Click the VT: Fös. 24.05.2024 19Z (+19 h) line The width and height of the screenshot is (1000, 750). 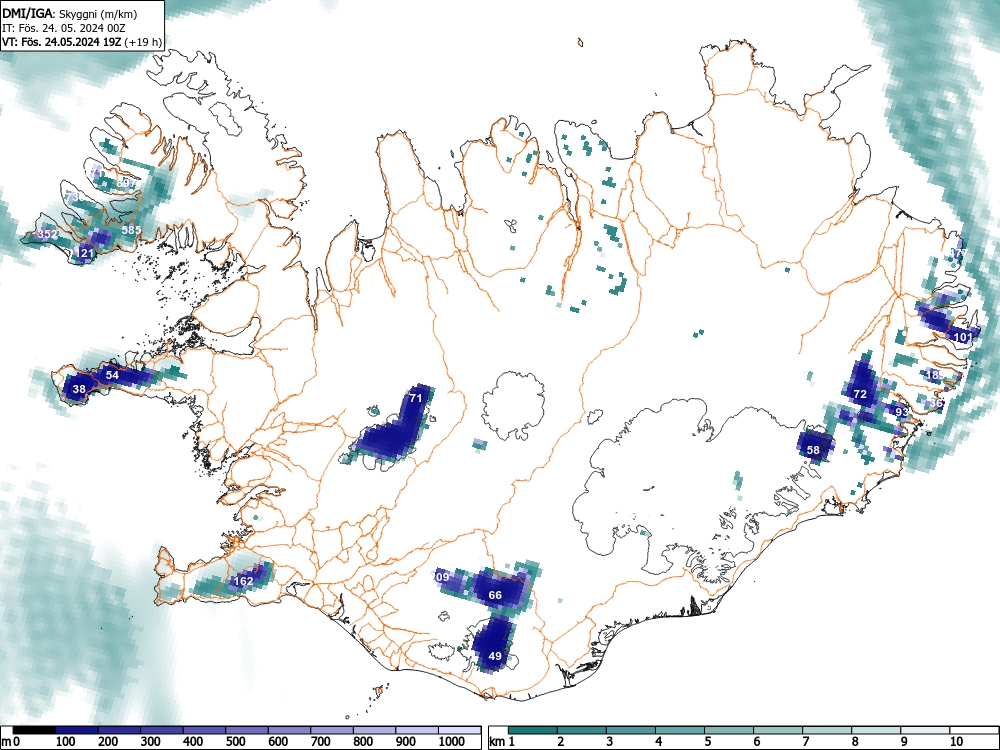click(82, 42)
